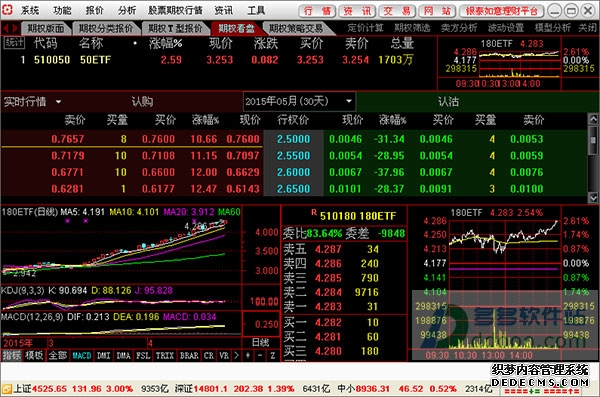Image resolution: width=600 pixels, height=397 pixels.
Task: Switch to 期权T型报价 tab
Action: (x=175, y=28)
